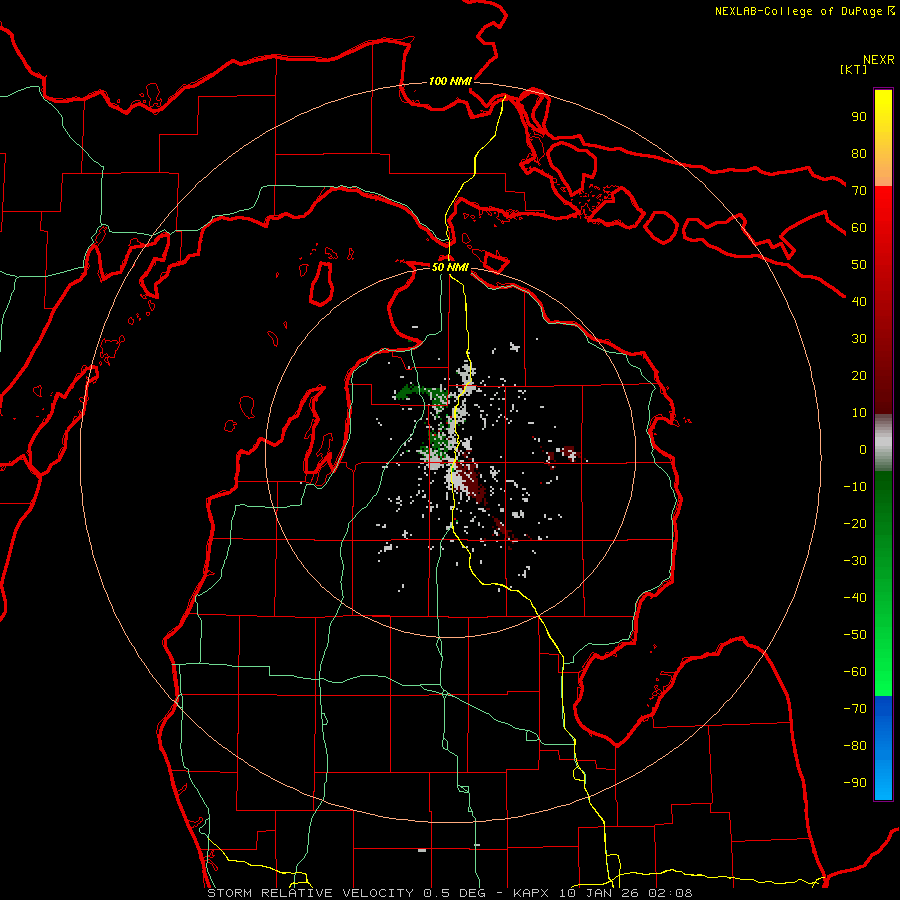Click the 80 value on velocity scale
Image resolution: width=900 pixels, height=900 pixels.
click(859, 153)
